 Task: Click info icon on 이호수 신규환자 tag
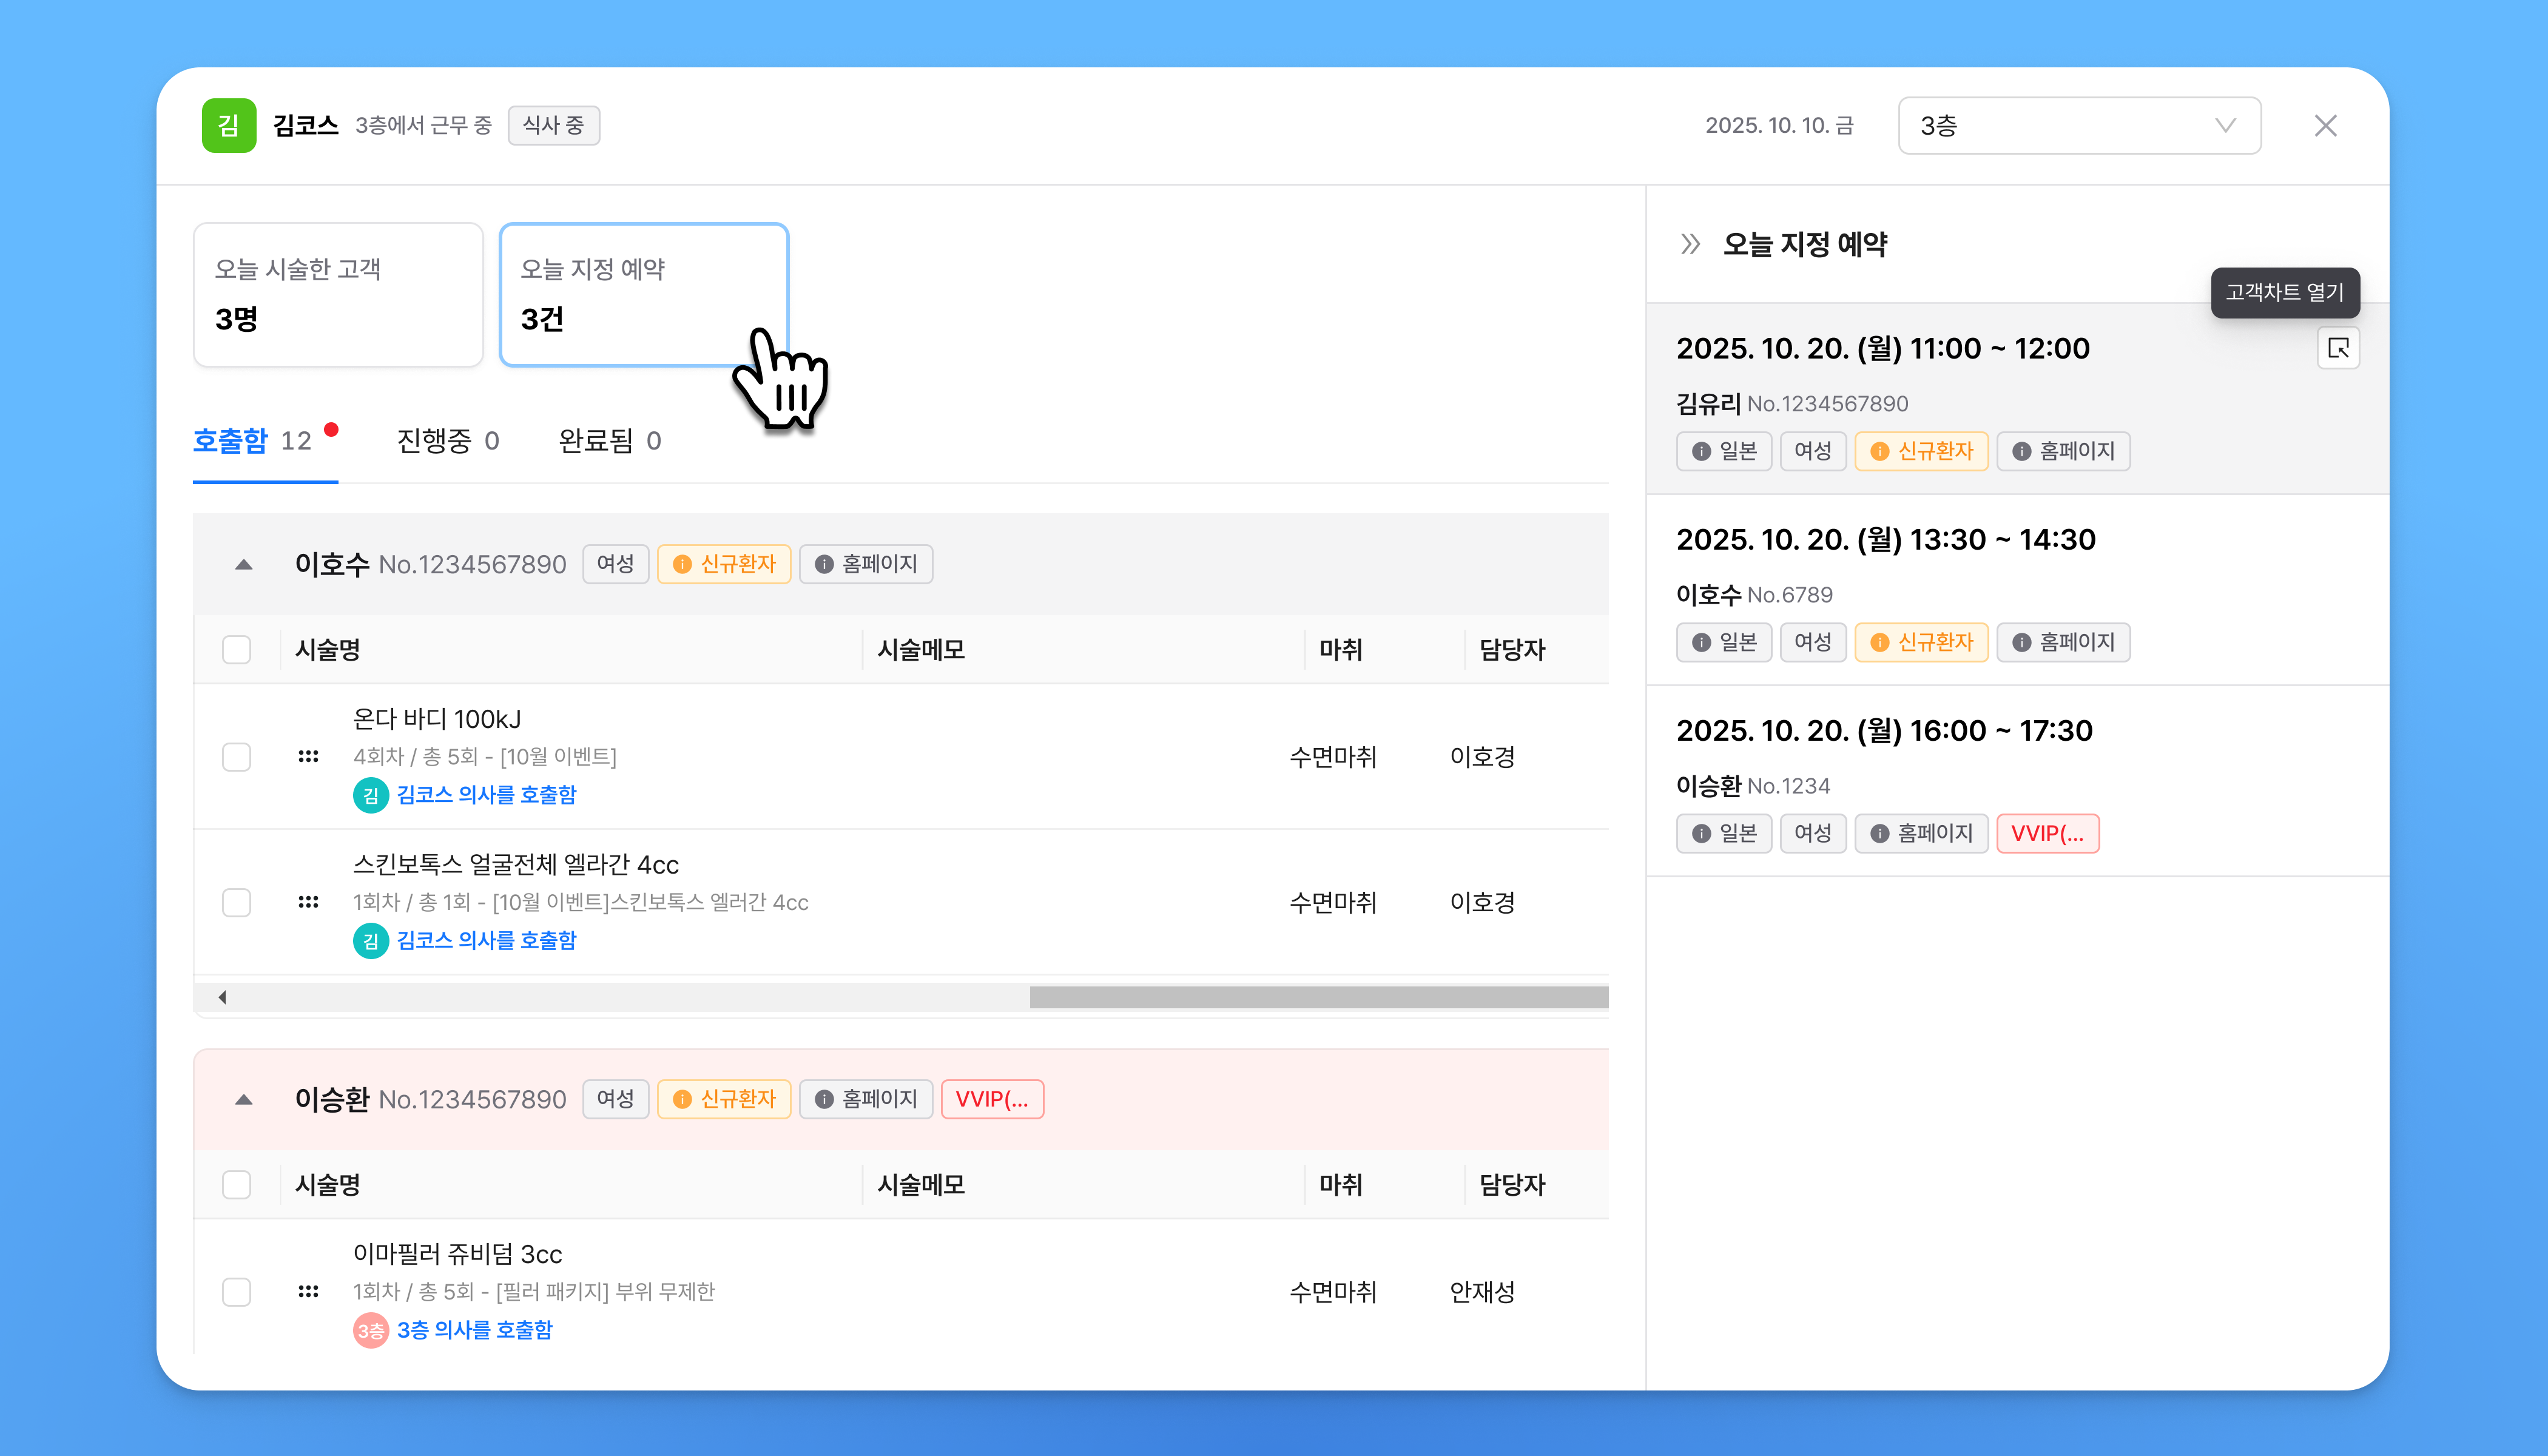682,564
